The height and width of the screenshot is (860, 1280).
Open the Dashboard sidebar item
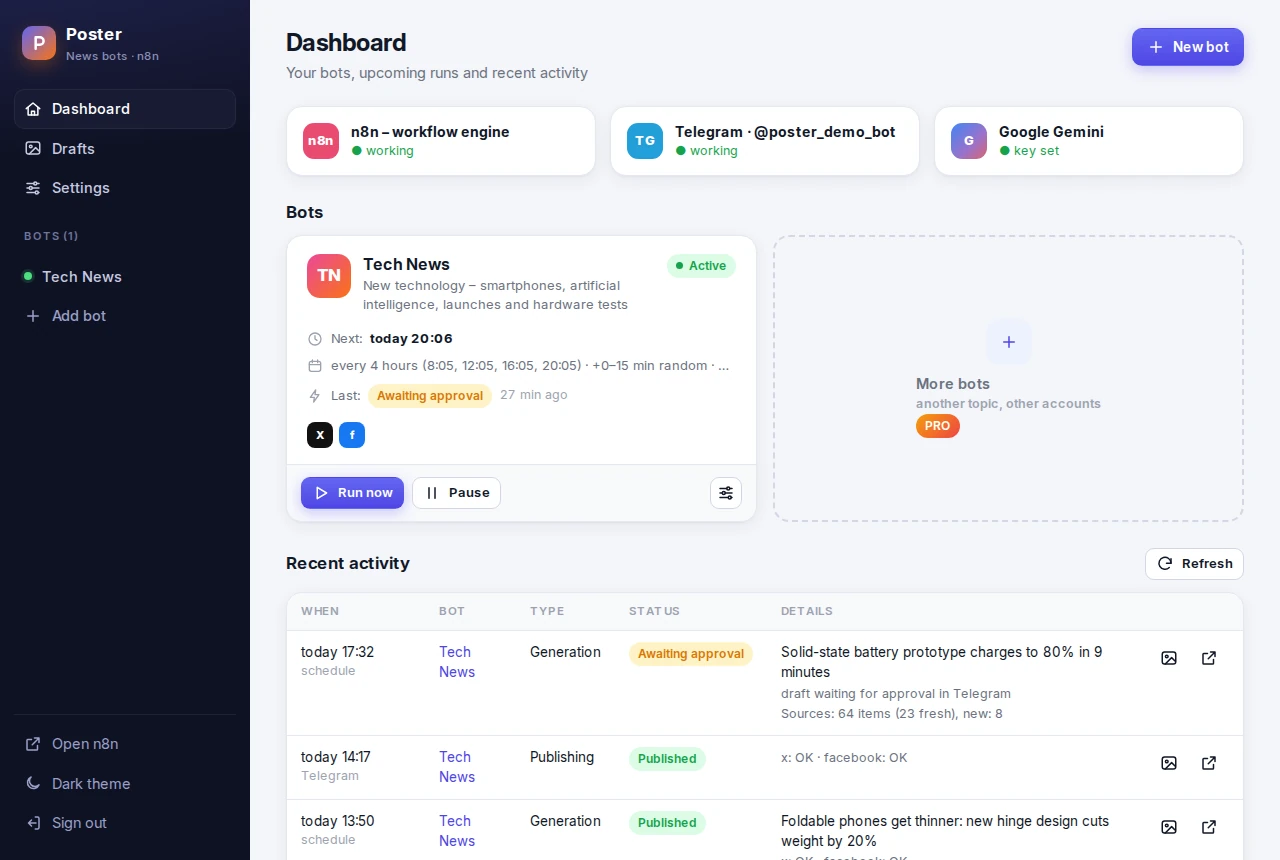point(125,109)
